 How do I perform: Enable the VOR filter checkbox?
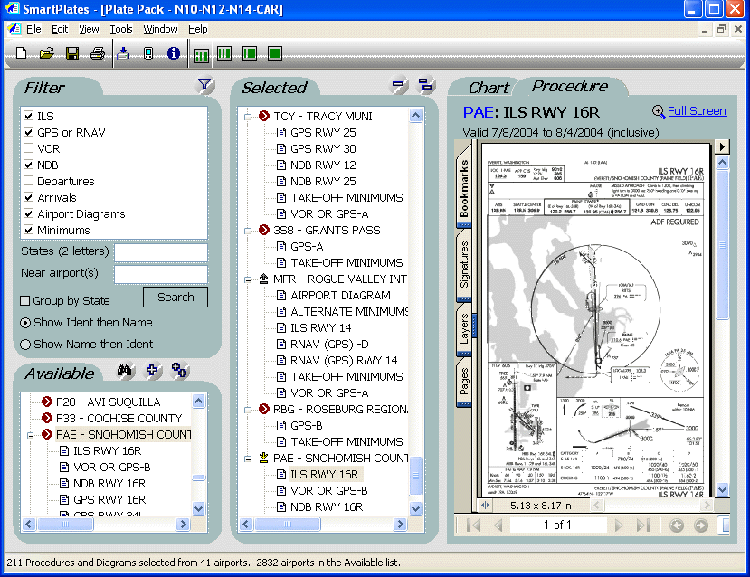(29, 148)
